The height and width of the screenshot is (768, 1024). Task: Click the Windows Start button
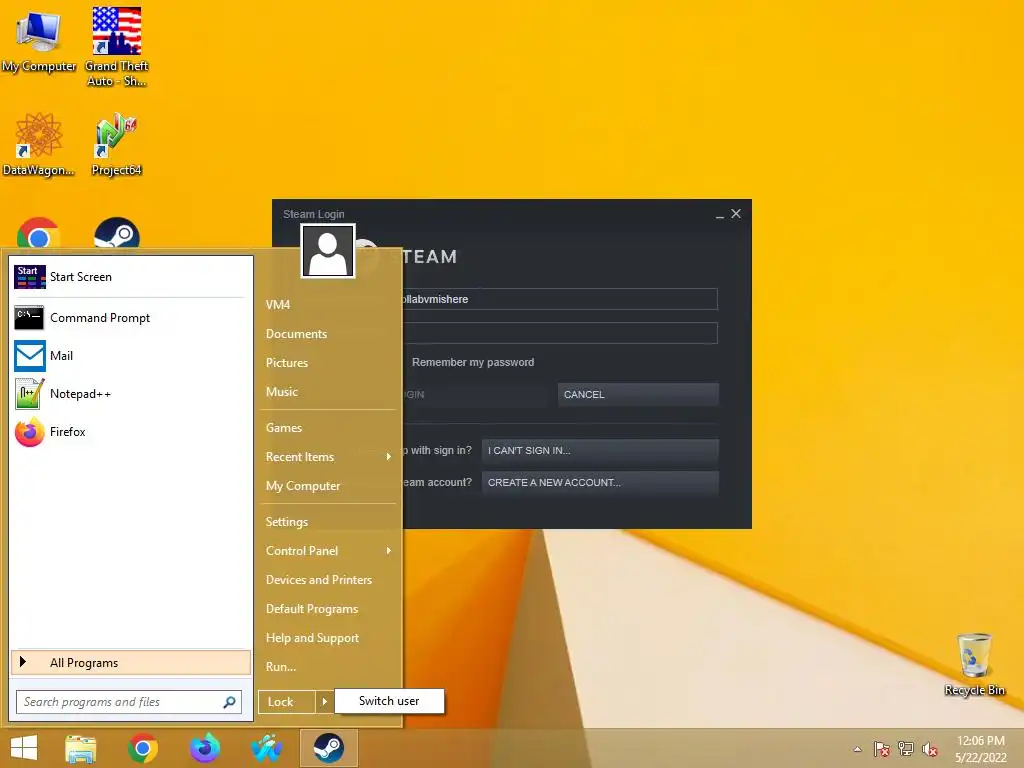[24, 748]
